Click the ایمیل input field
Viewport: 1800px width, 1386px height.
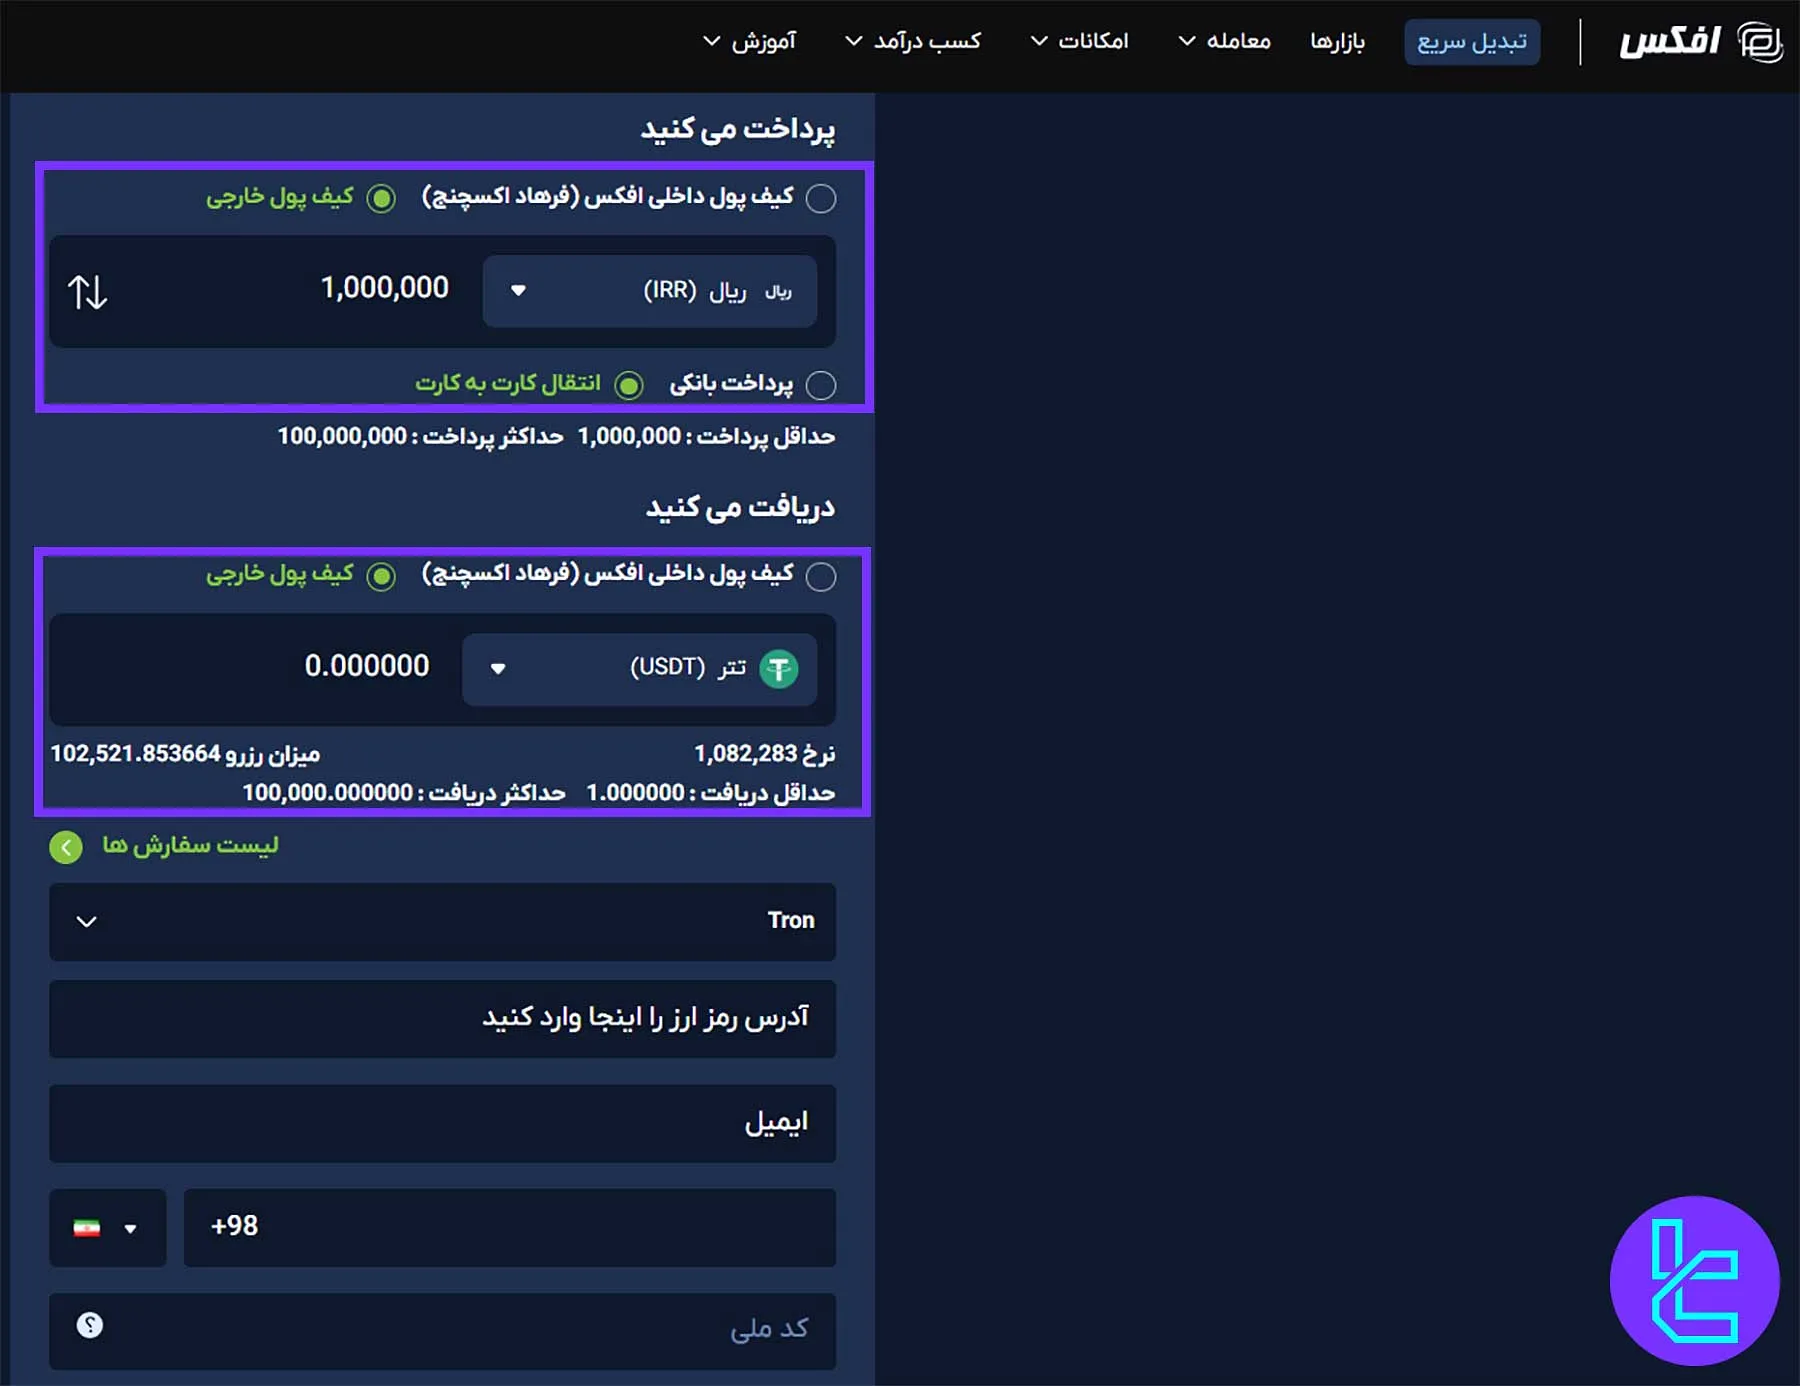tap(442, 1123)
